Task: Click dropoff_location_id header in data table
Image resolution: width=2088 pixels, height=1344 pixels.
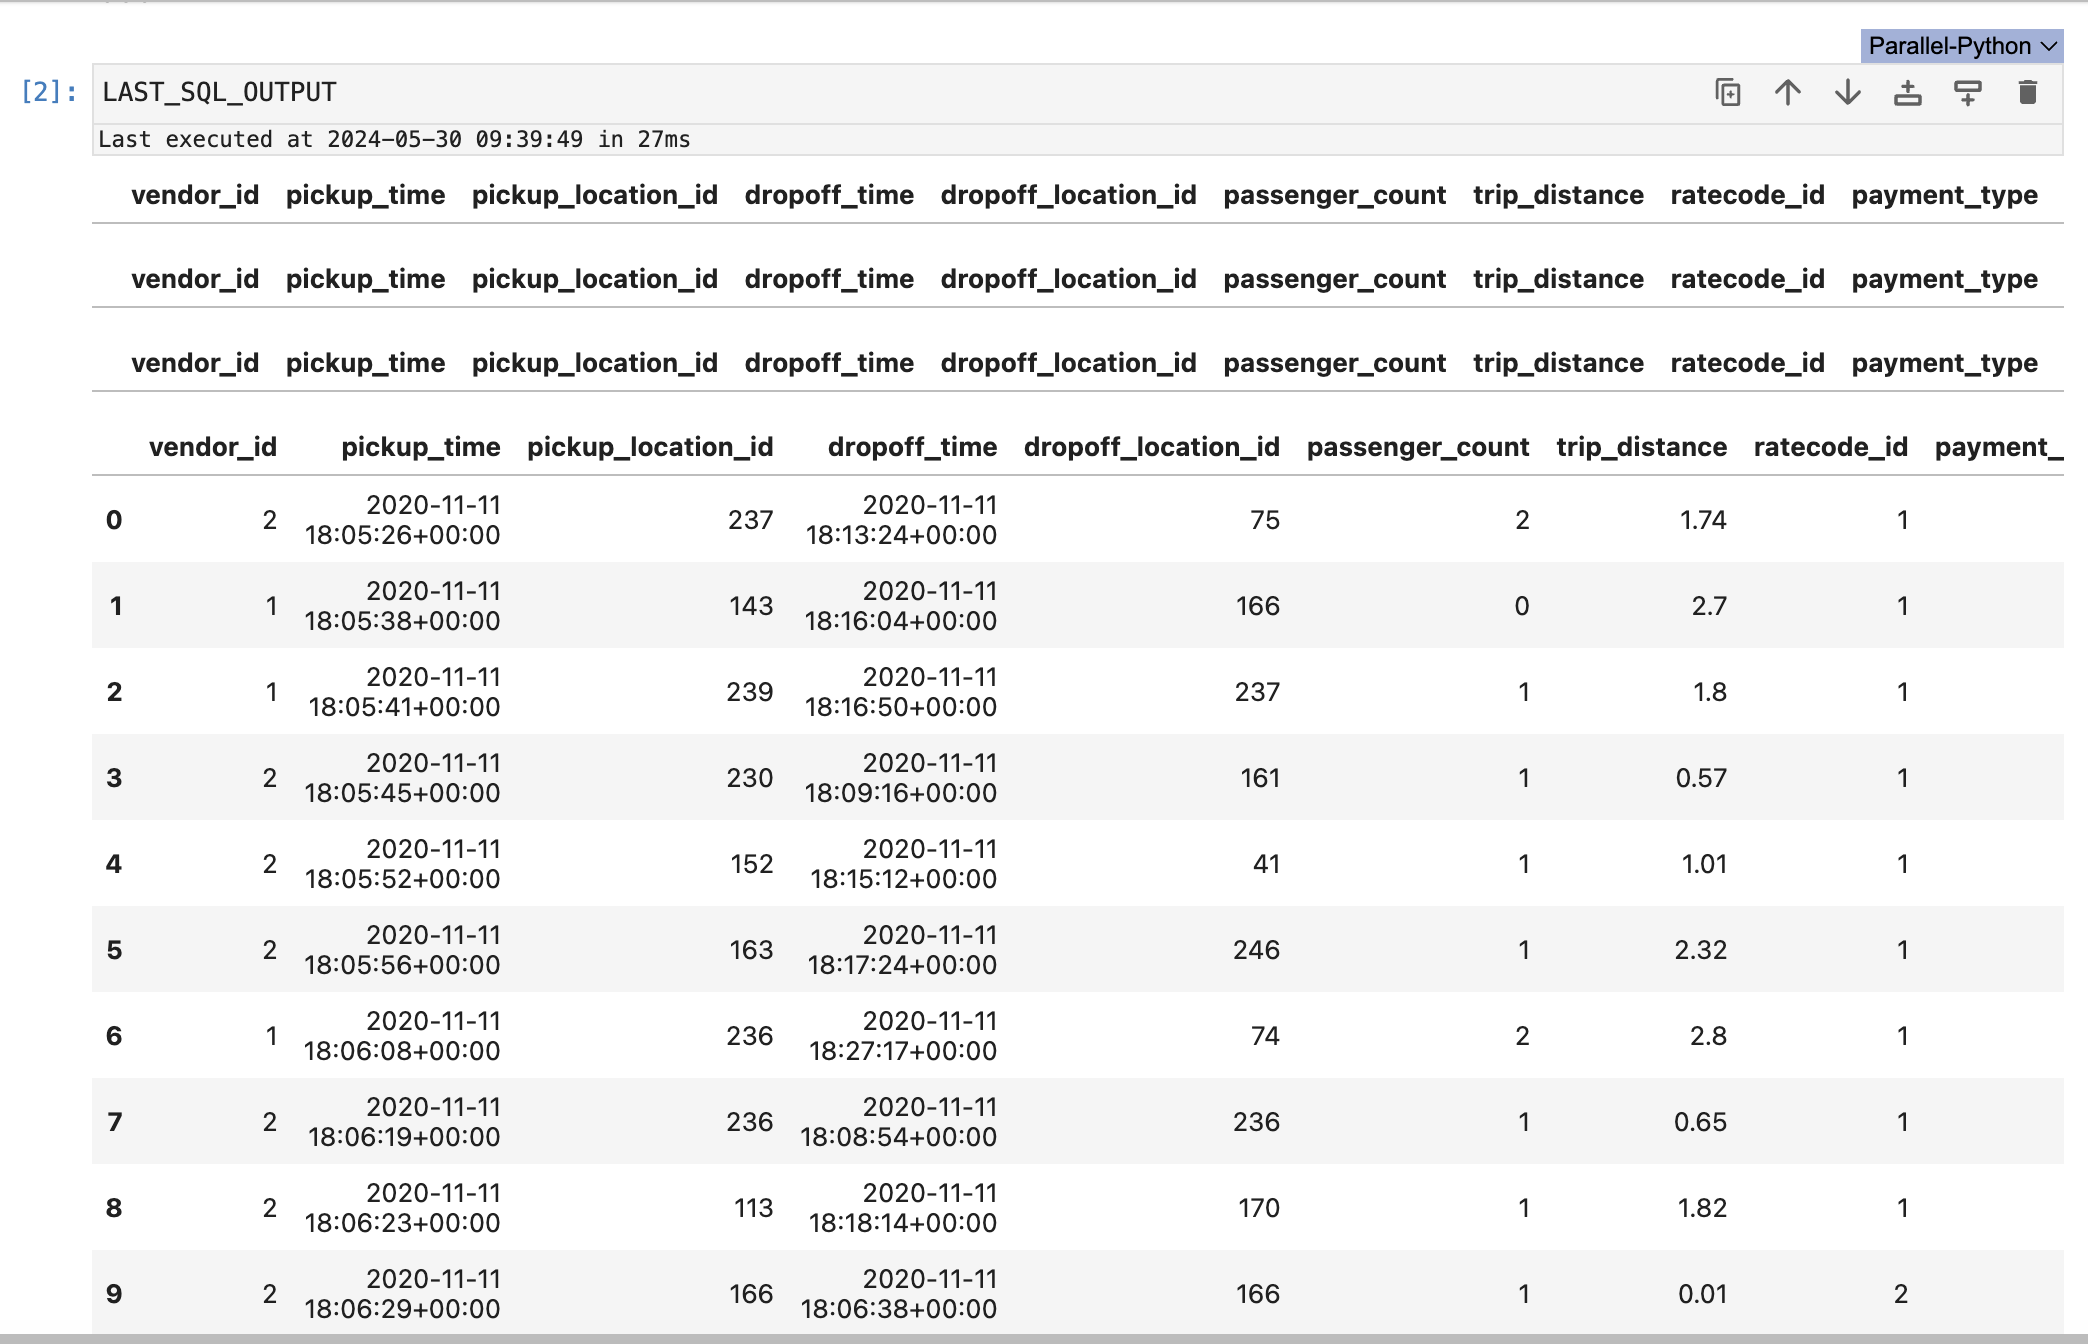Action: tap(1152, 447)
